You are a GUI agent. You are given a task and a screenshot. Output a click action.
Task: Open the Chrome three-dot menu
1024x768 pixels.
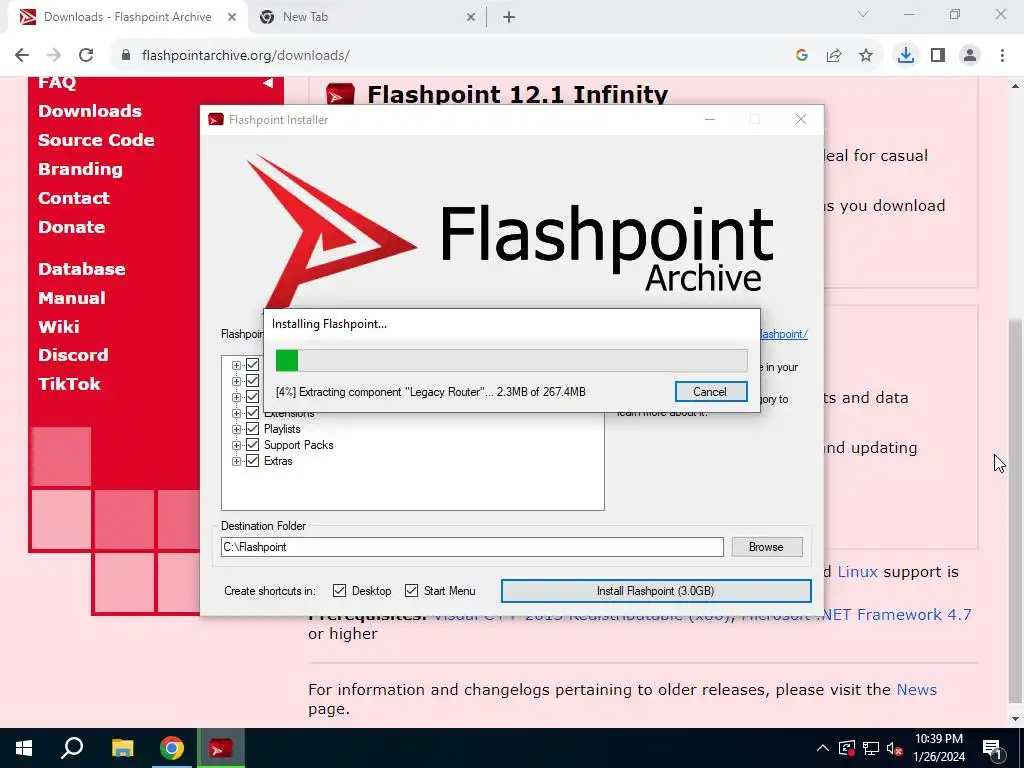click(1002, 56)
